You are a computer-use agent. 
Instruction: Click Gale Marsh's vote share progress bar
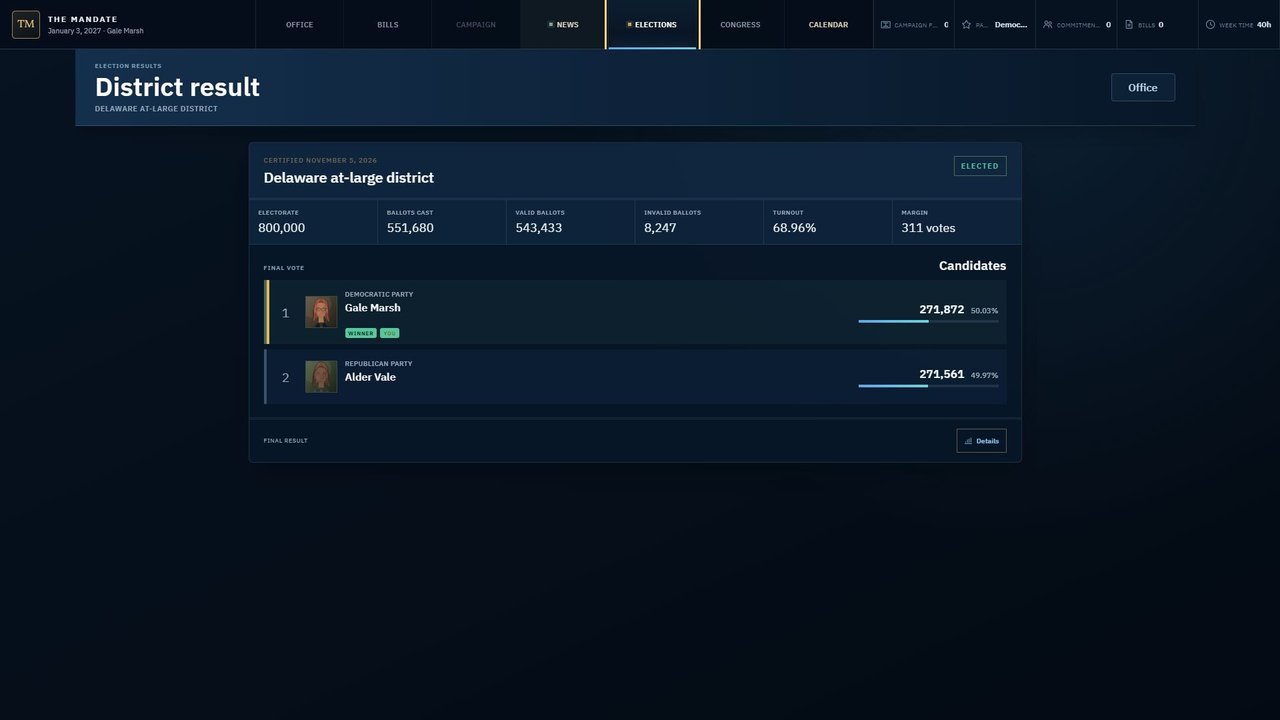click(x=928, y=321)
